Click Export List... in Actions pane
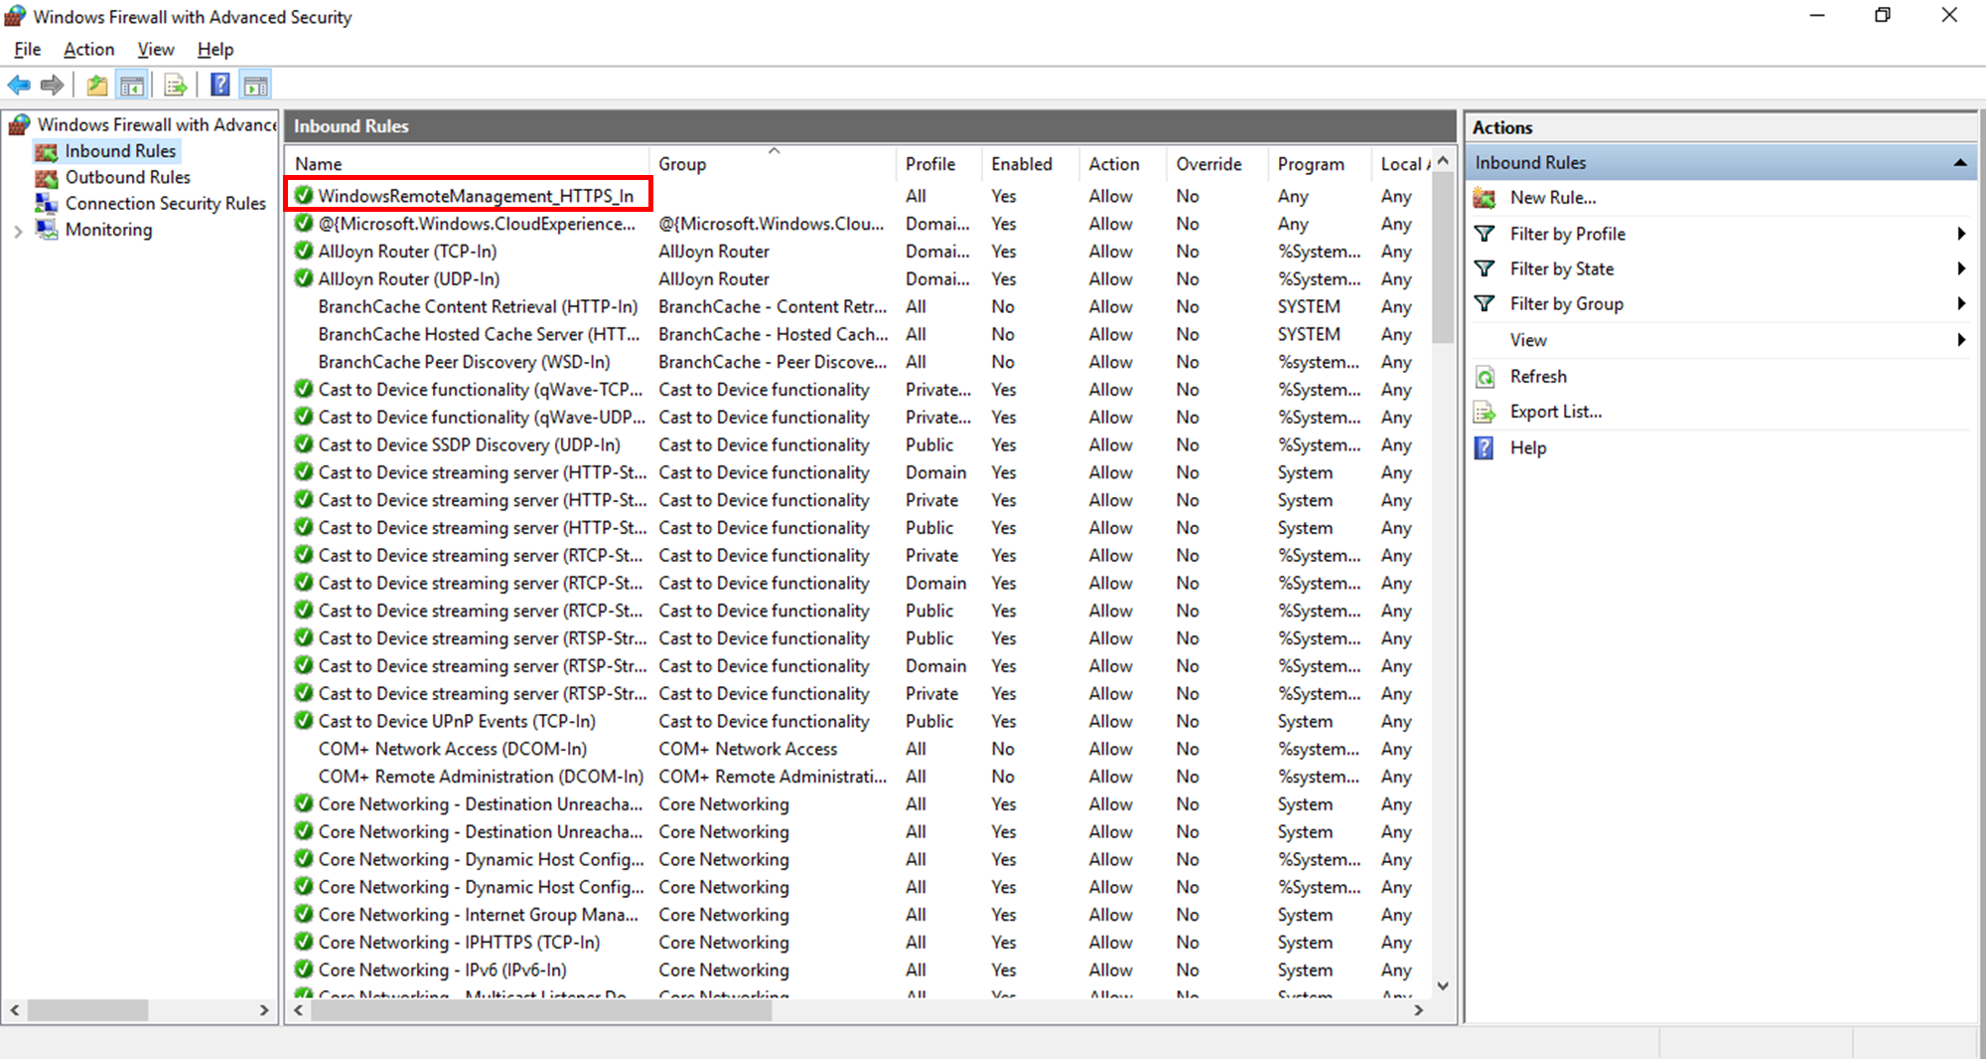The image size is (1986, 1059). 1556,412
